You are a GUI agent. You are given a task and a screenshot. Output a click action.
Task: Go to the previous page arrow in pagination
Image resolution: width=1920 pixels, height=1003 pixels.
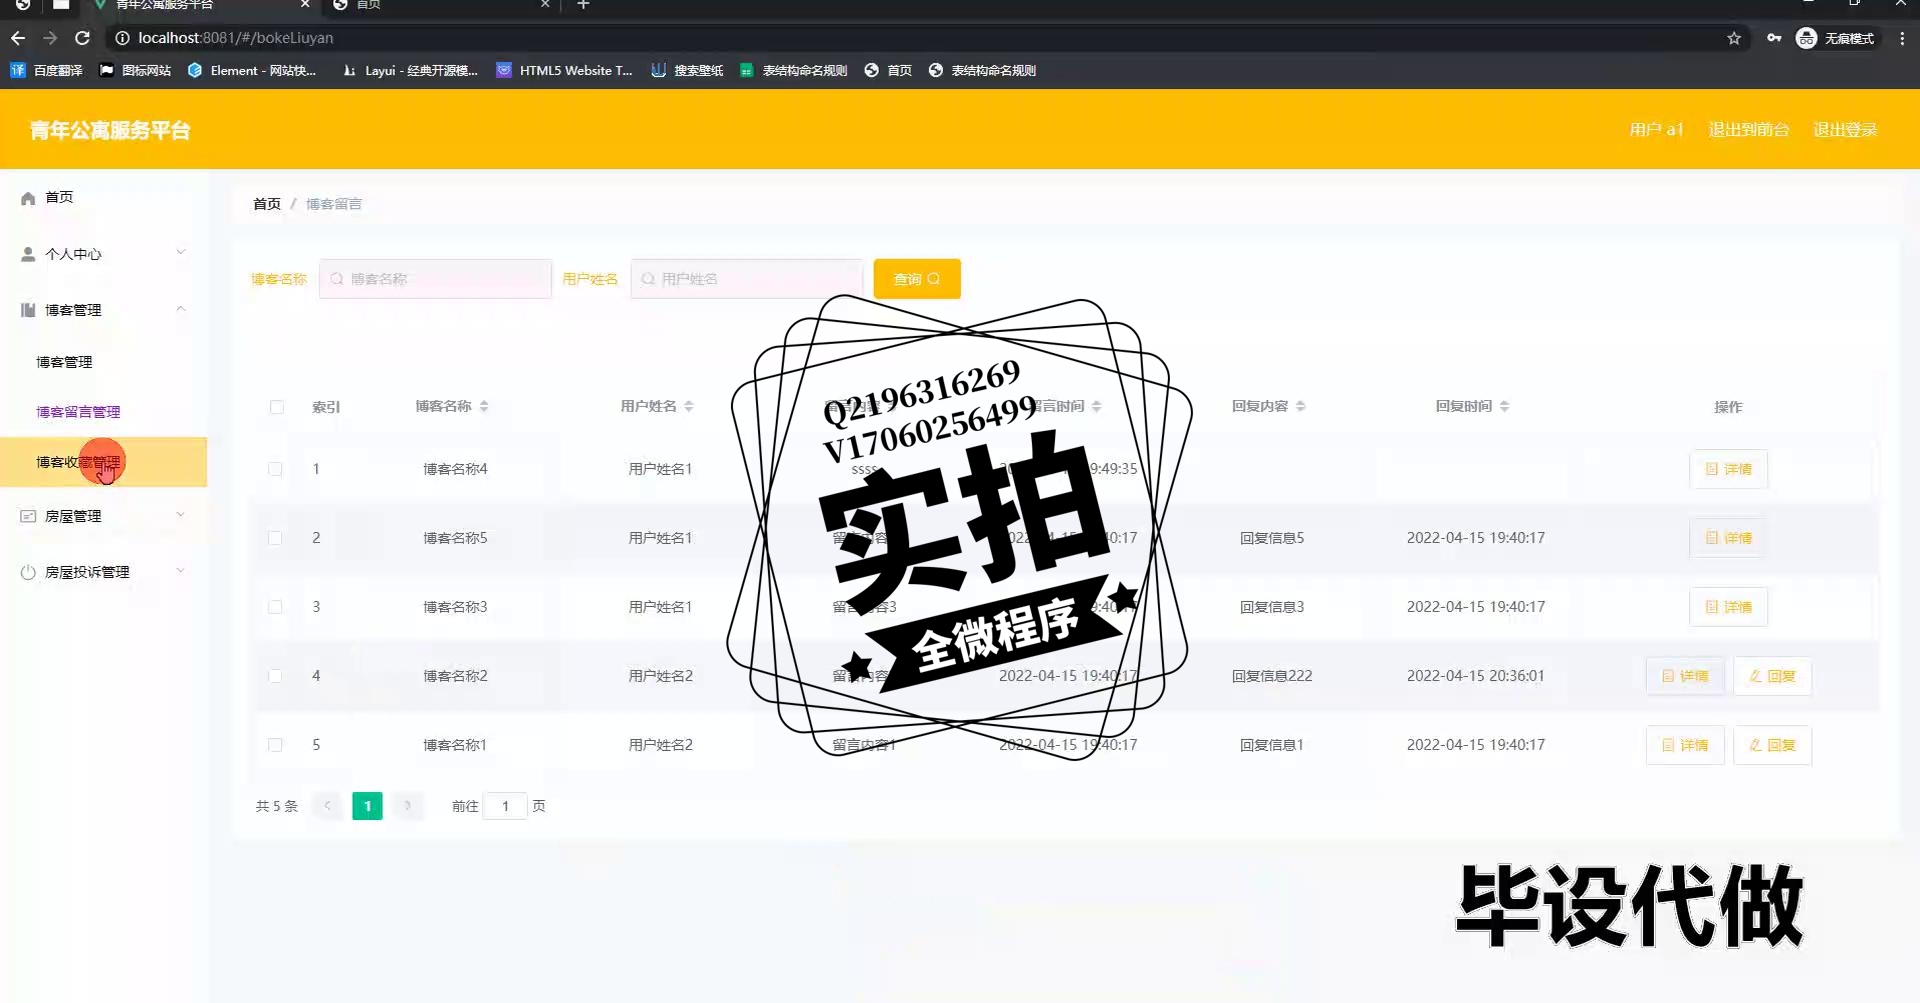(327, 806)
